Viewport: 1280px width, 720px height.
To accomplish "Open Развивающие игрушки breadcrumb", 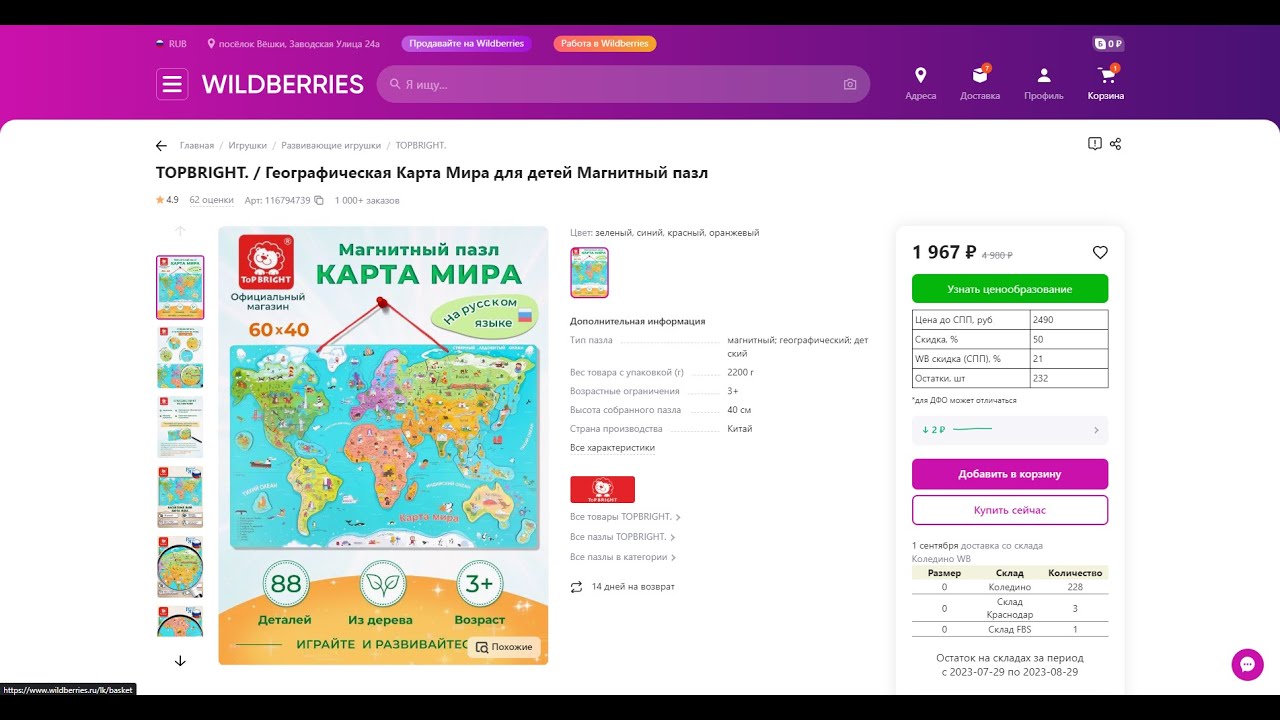I will pyautogui.click(x=331, y=146).
